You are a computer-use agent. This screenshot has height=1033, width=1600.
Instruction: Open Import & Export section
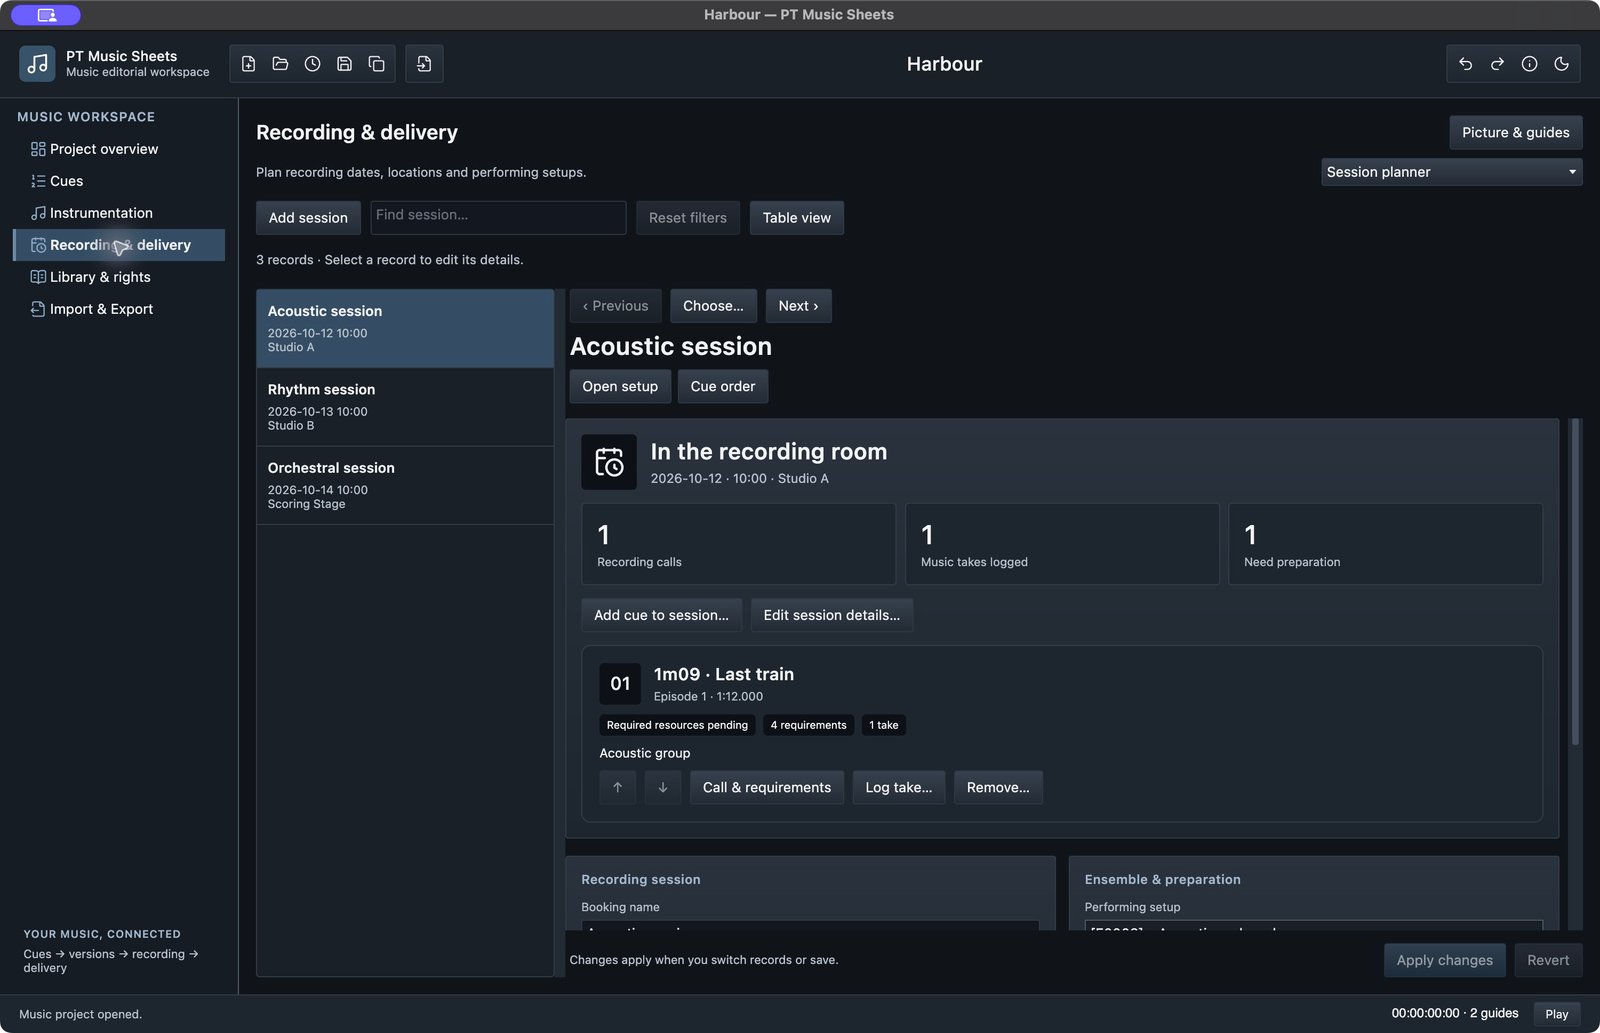point(119,309)
